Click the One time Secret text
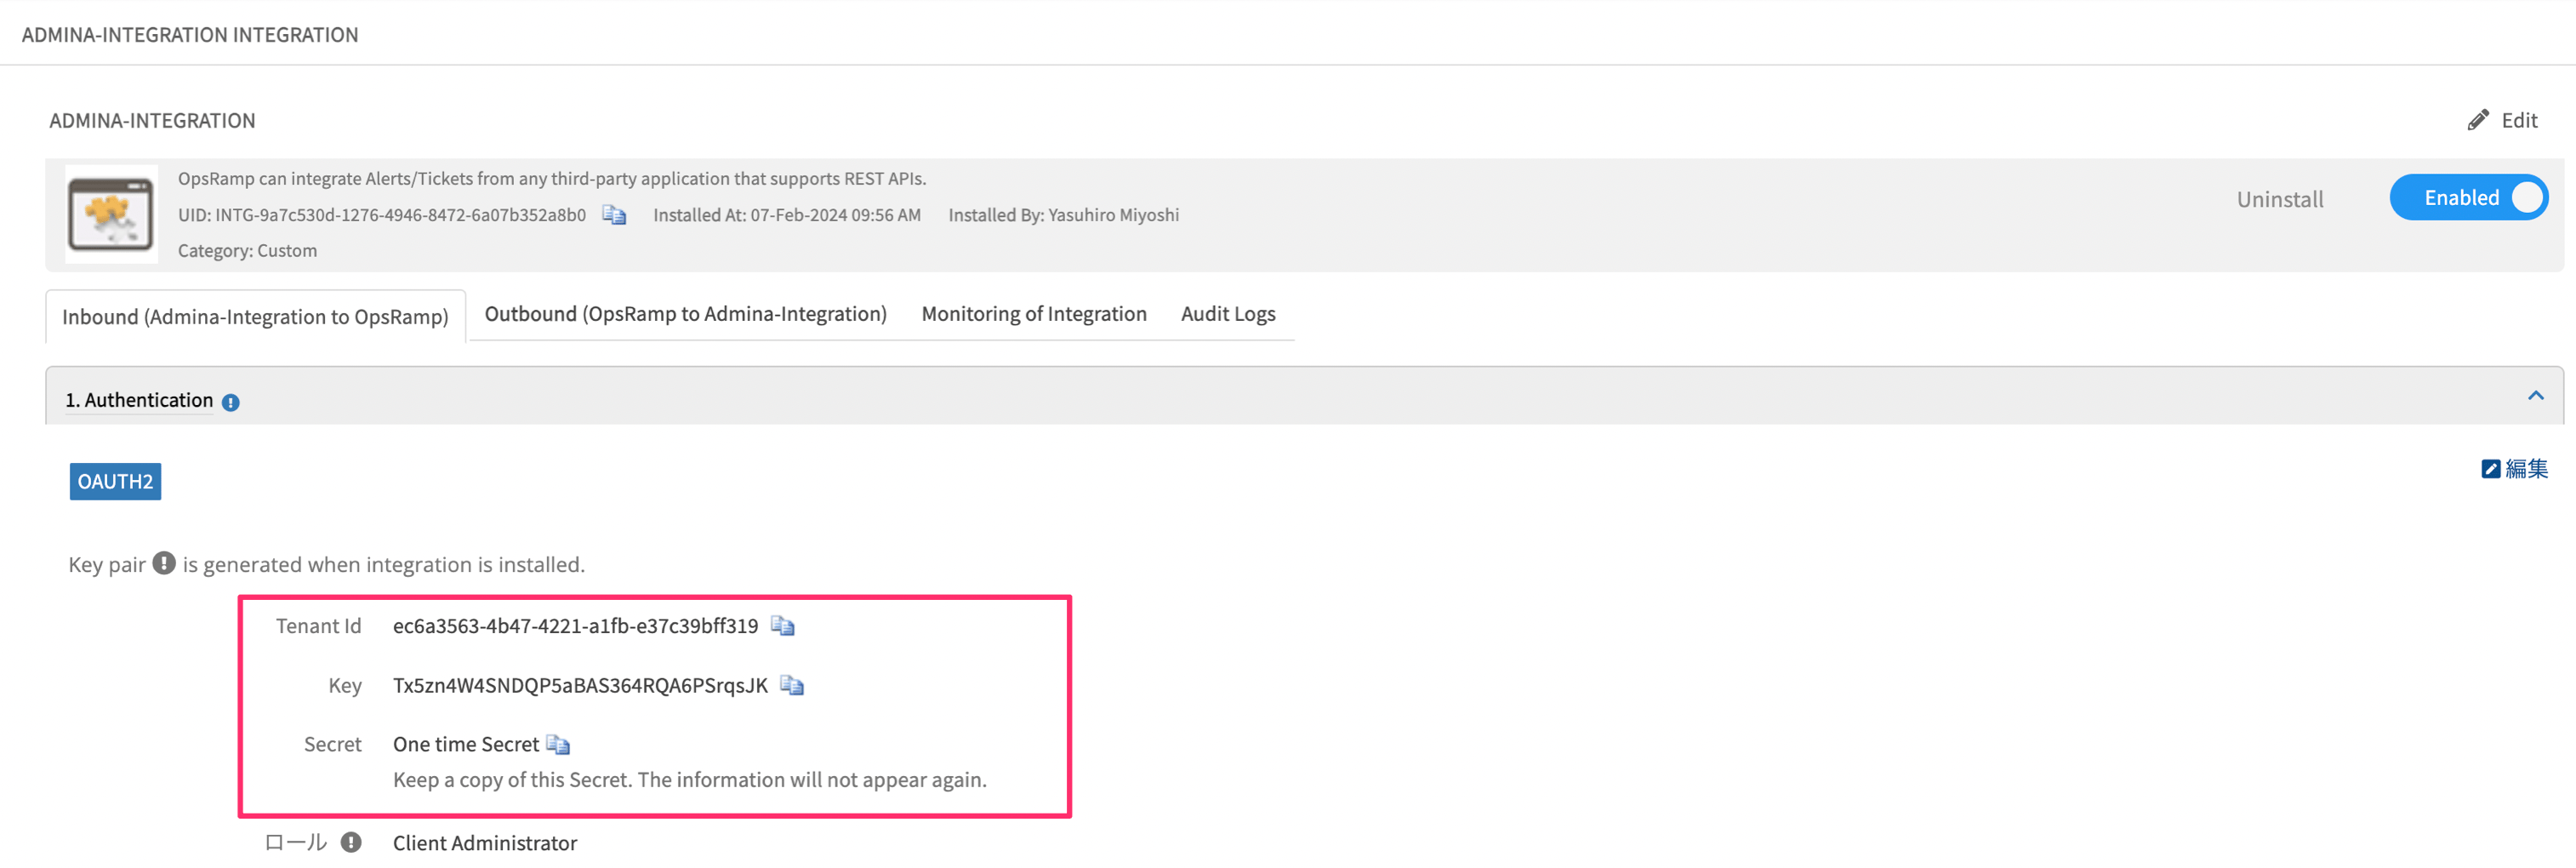2576x868 pixels. coord(466,744)
